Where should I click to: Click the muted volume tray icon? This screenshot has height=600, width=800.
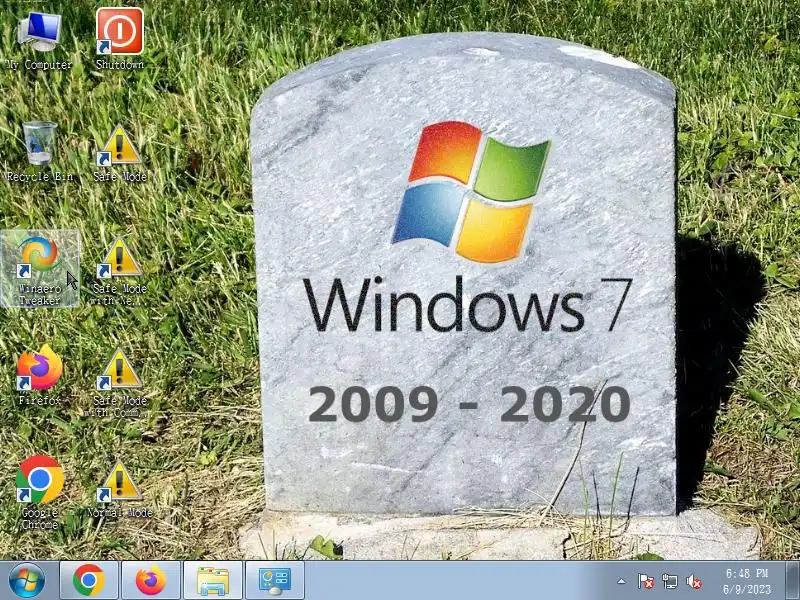694,581
